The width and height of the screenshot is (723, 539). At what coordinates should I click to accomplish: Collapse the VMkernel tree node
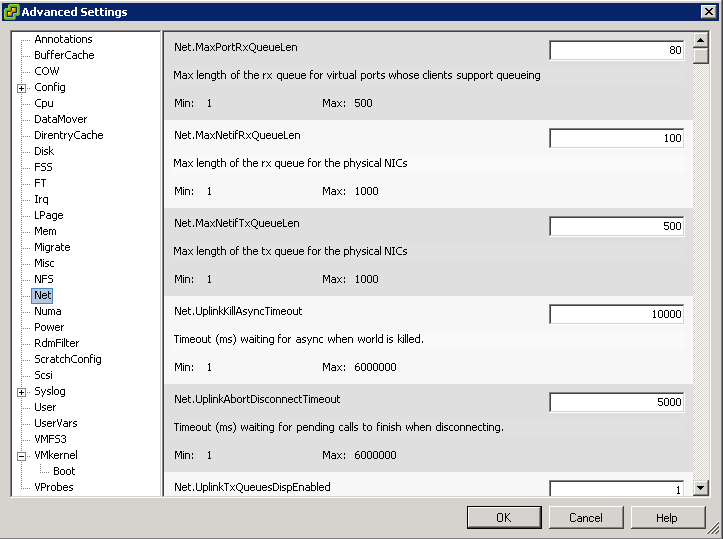[x=21, y=456]
